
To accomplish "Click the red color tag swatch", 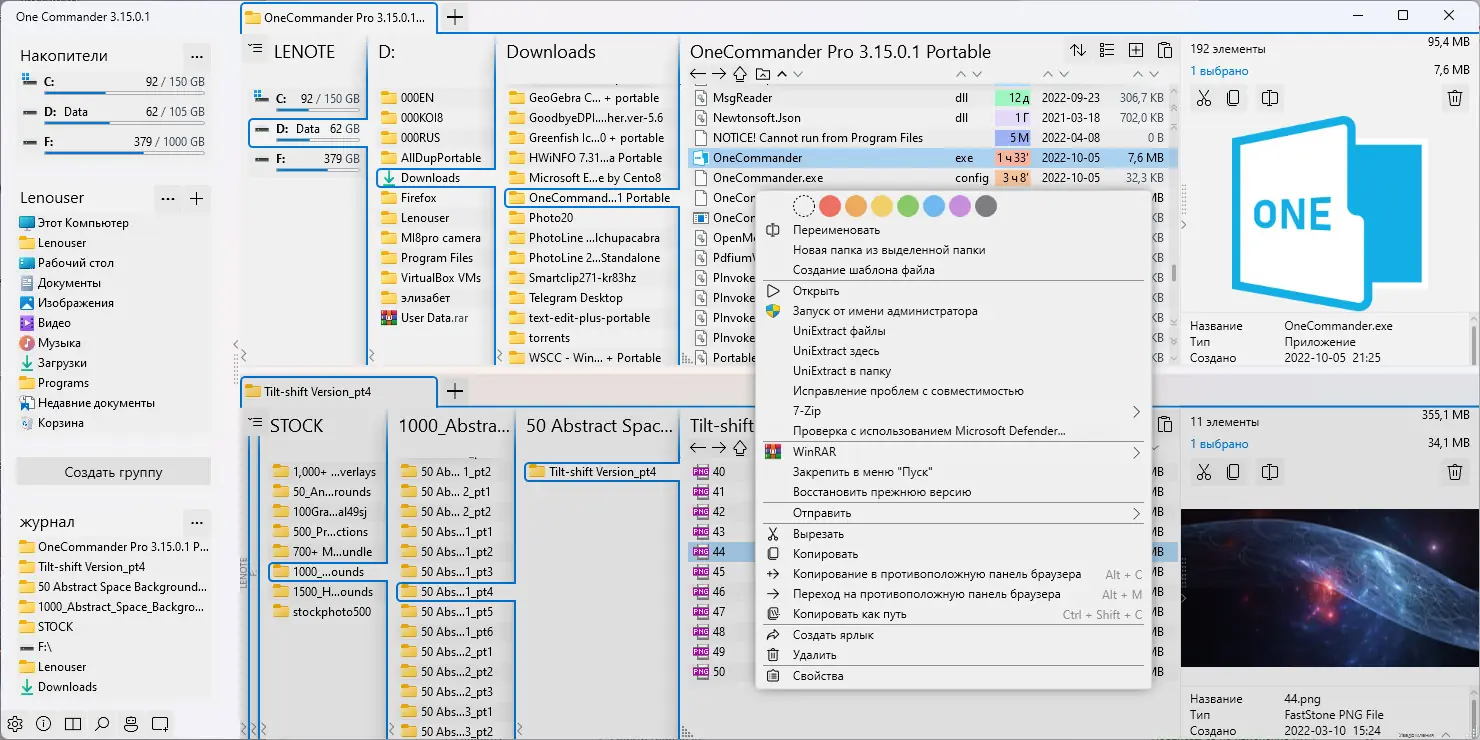I will click(x=830, y=206).
